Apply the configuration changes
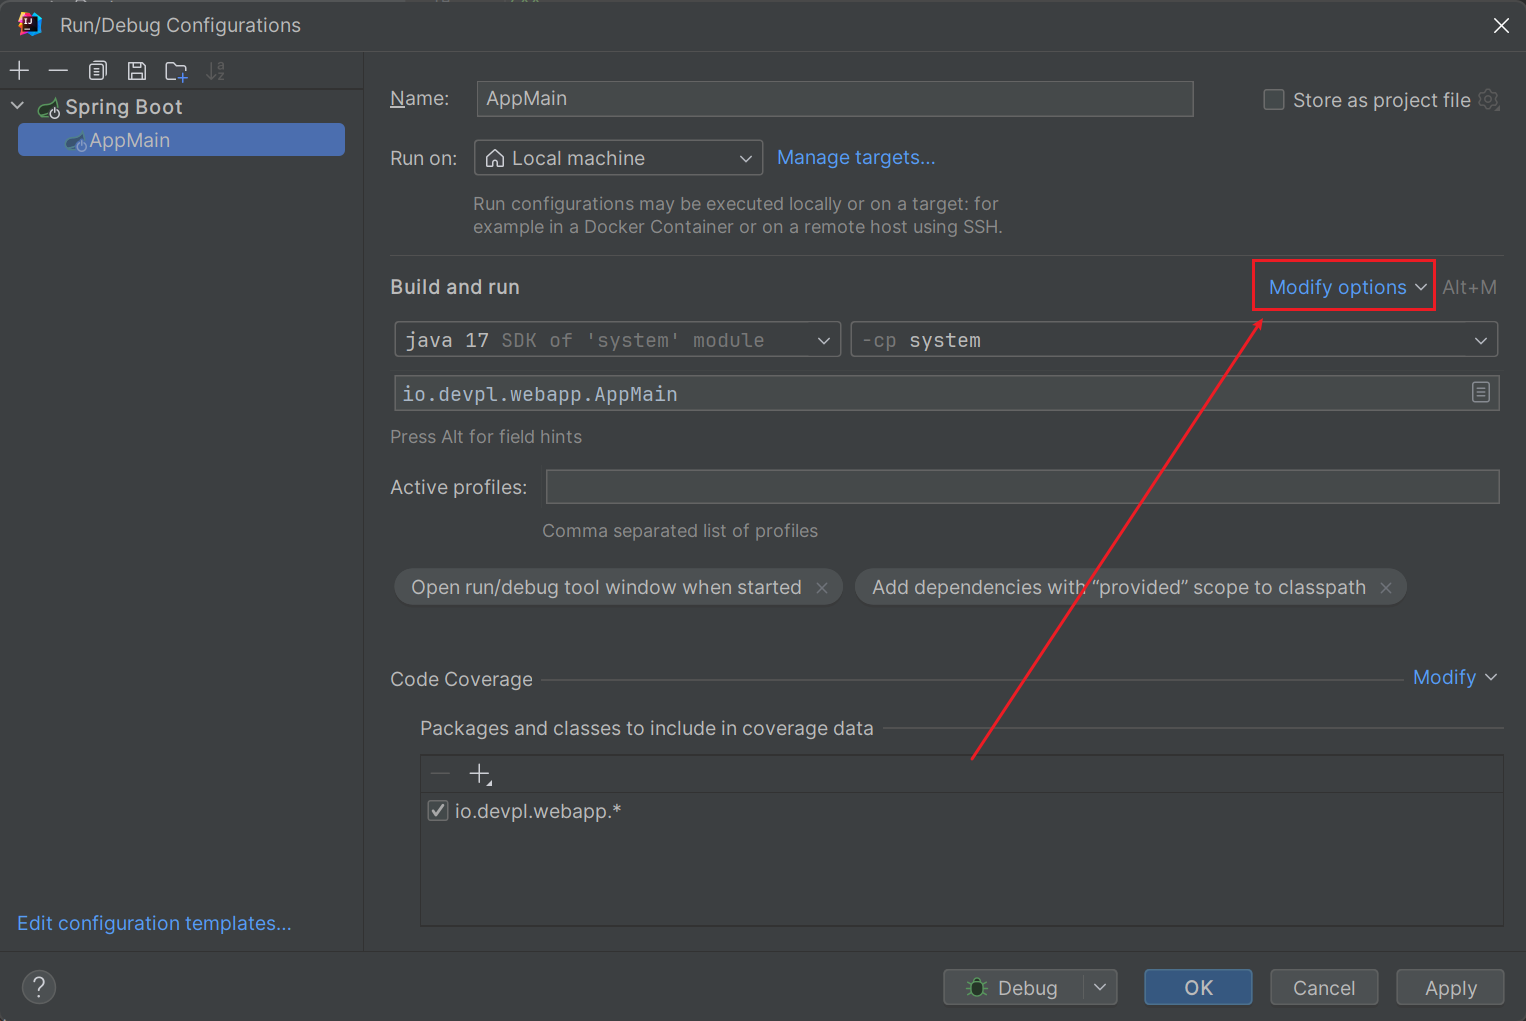 tap(1450, 987)
